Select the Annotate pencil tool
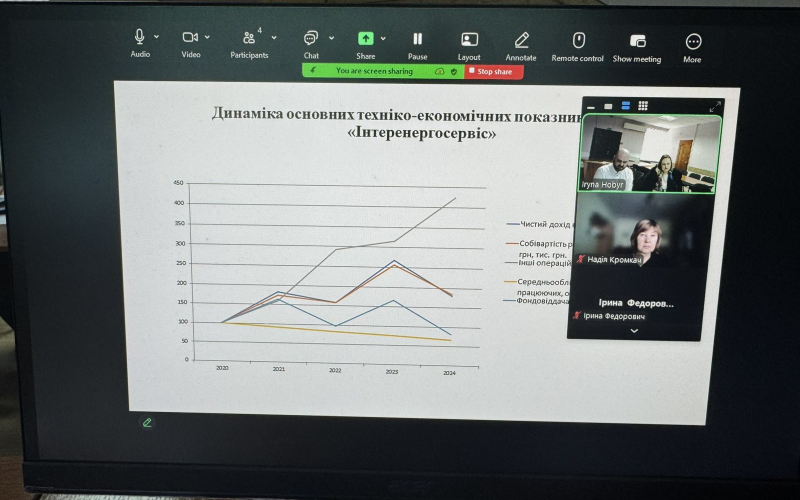 click(x=521, y=40)
